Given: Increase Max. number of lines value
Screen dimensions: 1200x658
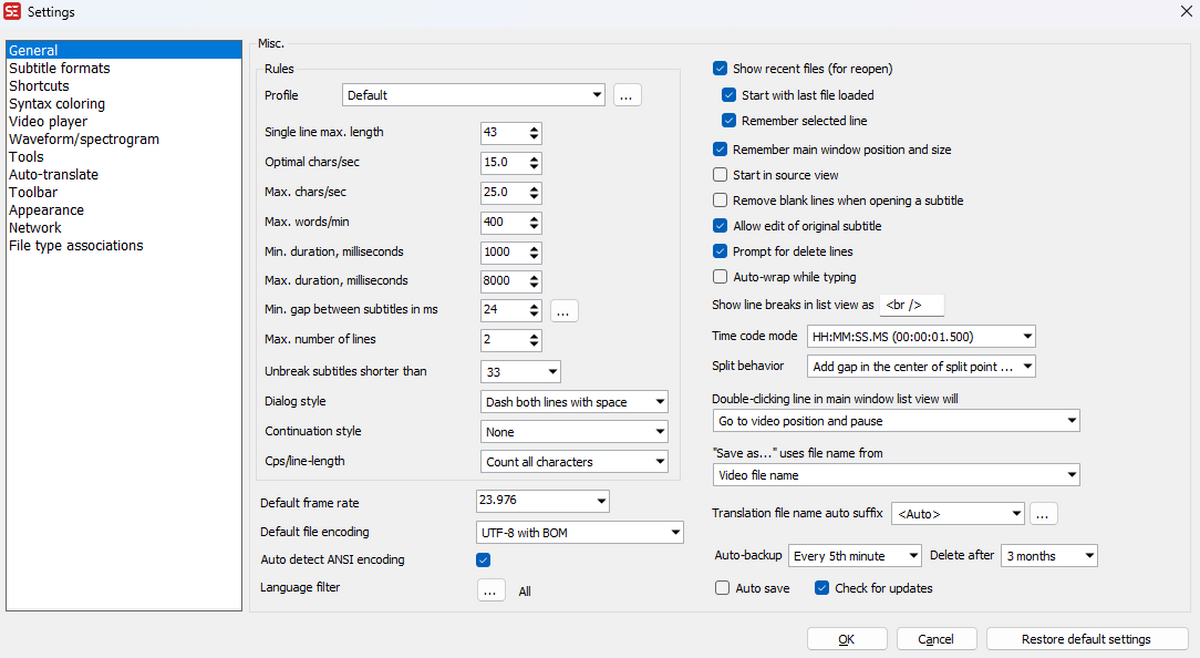Looking at the screenshot, I should pos(534,336).
